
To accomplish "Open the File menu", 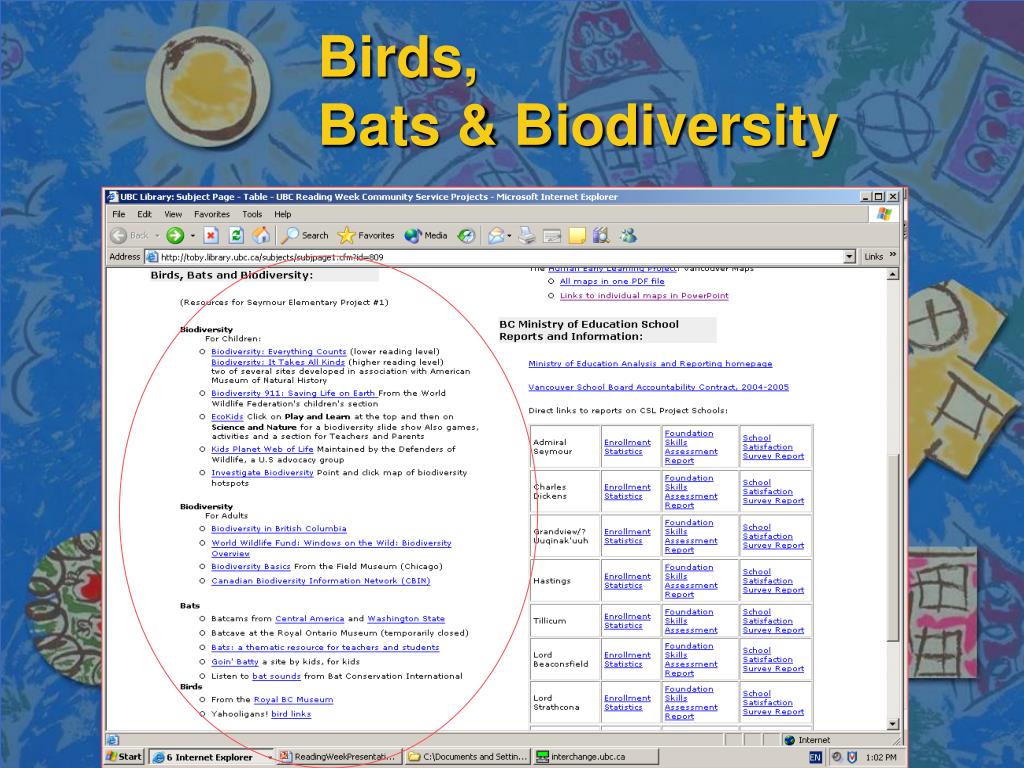I will 119,214.
